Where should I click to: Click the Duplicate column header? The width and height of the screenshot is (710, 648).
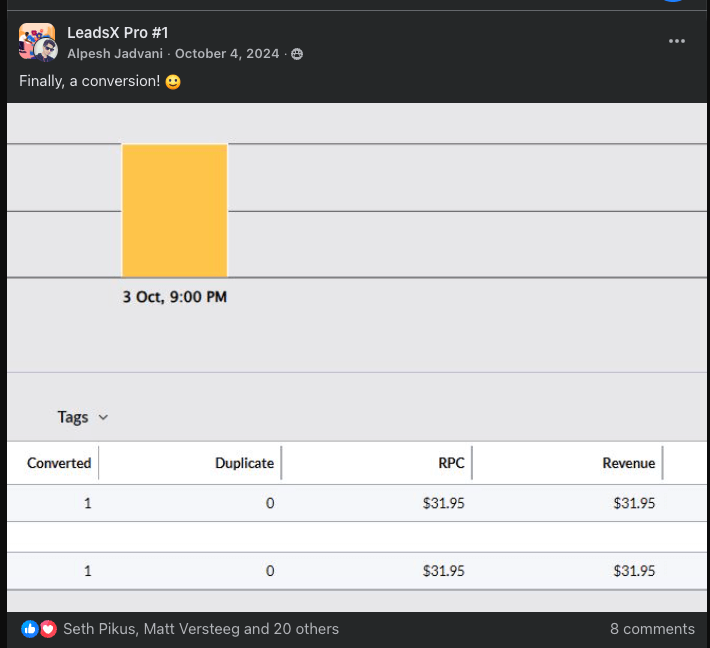(x=244, y=463)
